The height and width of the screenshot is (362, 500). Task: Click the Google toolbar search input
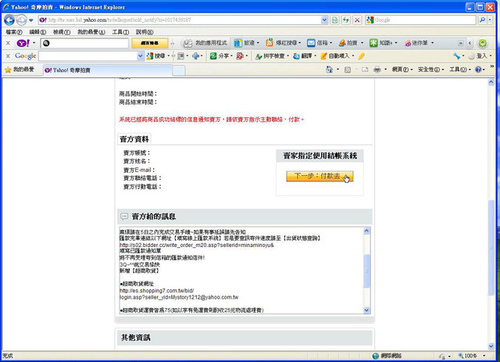click(88, 56)
